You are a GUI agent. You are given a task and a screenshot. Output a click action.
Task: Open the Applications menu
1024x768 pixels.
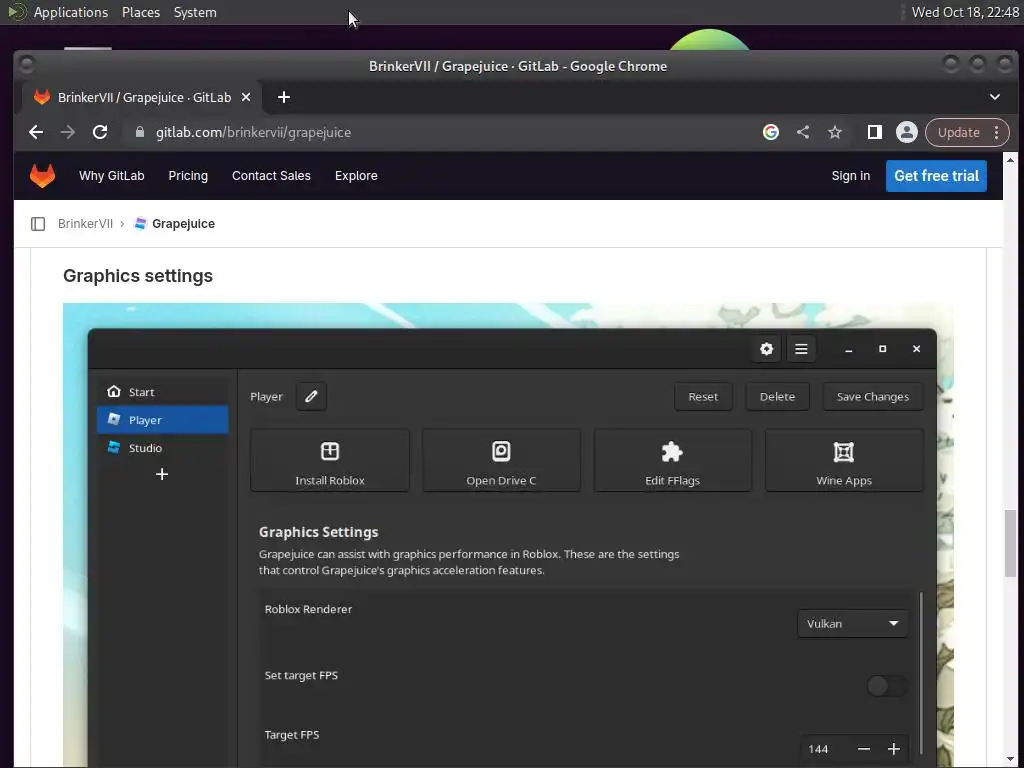point(71,12)
